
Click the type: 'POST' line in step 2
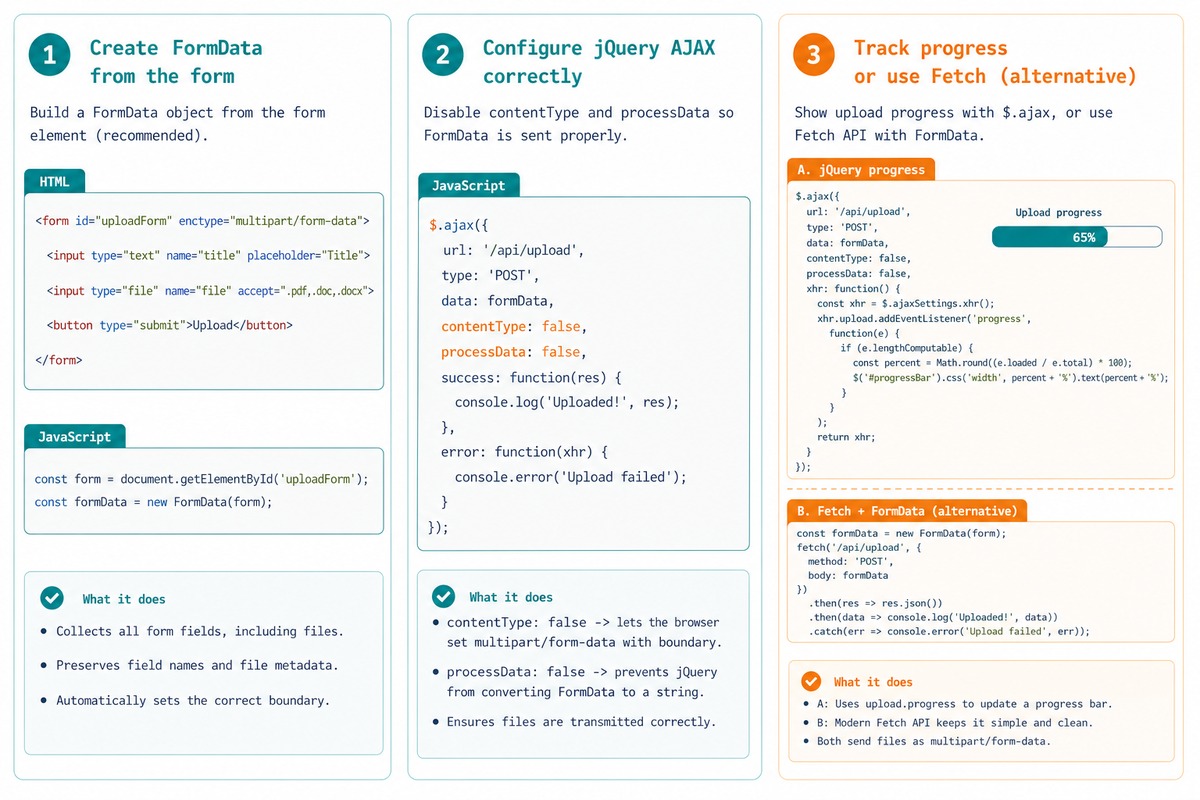tap(491, 275)
